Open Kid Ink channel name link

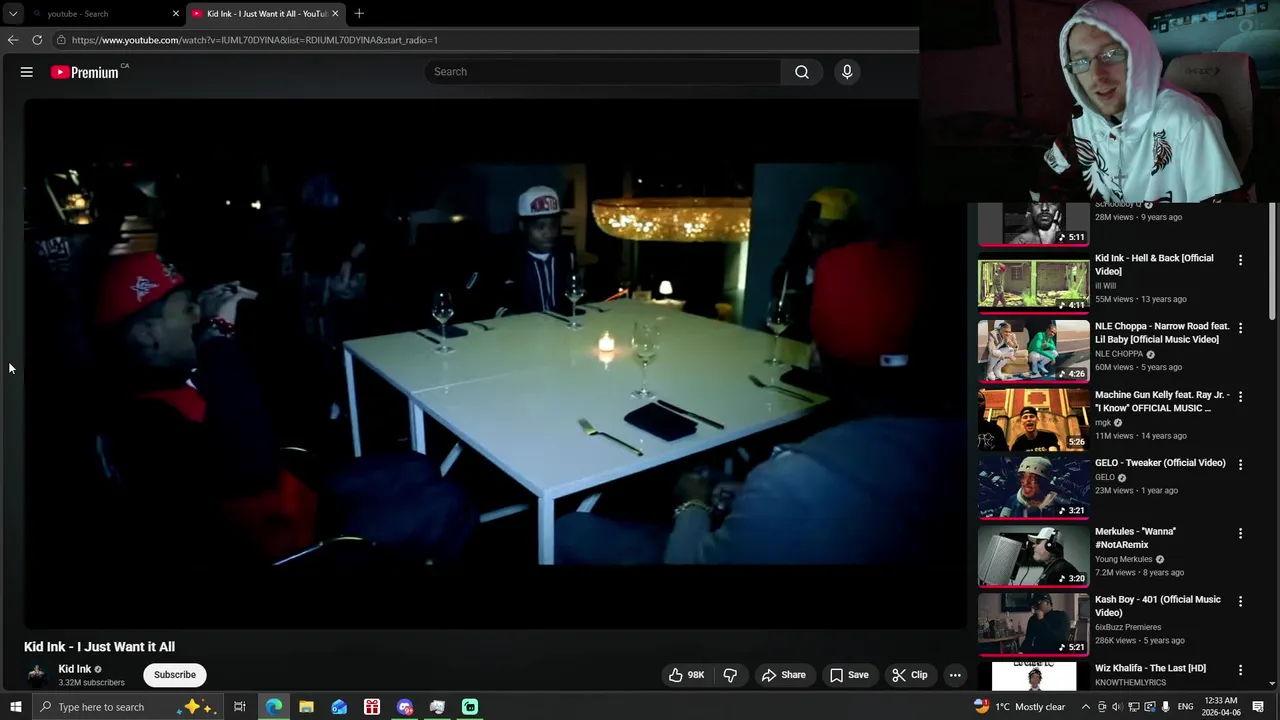coord(75,669)
